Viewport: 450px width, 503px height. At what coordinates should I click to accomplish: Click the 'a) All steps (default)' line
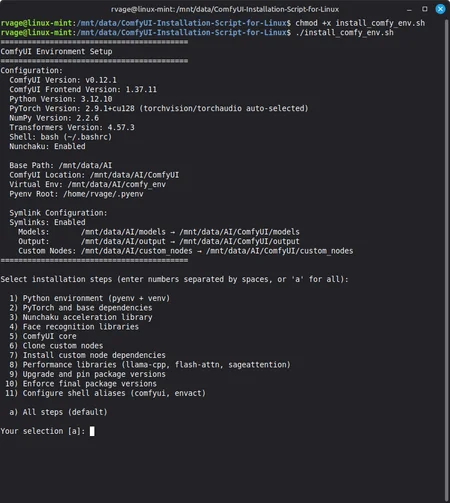58,412
